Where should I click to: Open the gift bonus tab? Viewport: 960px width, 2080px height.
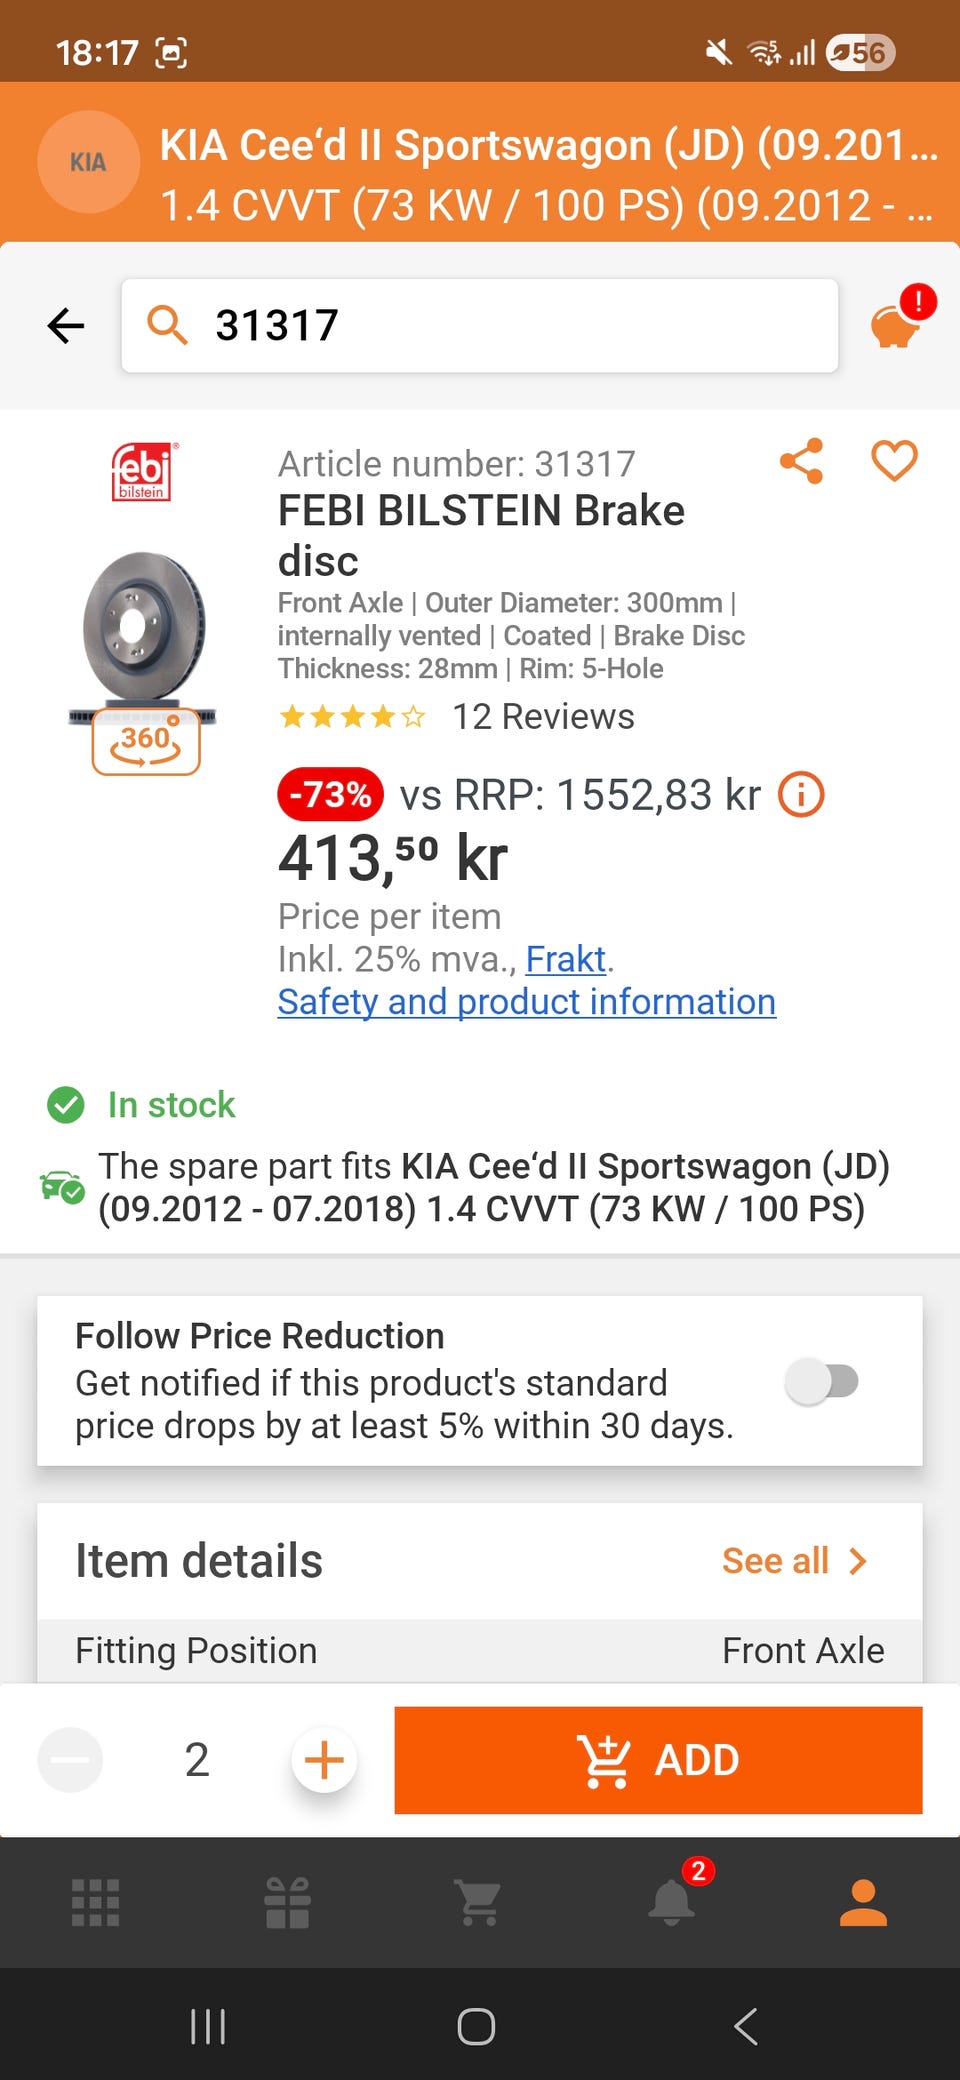coord(287,1902)
